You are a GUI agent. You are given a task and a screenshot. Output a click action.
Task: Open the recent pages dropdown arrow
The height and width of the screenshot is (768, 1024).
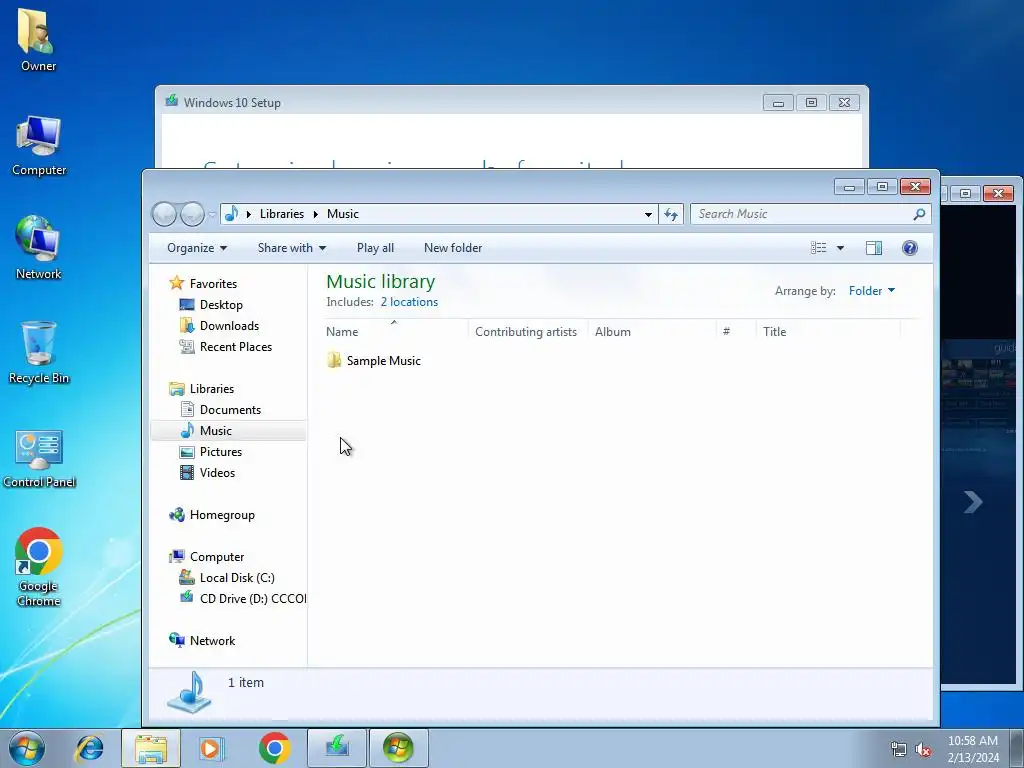pos(212,214)
